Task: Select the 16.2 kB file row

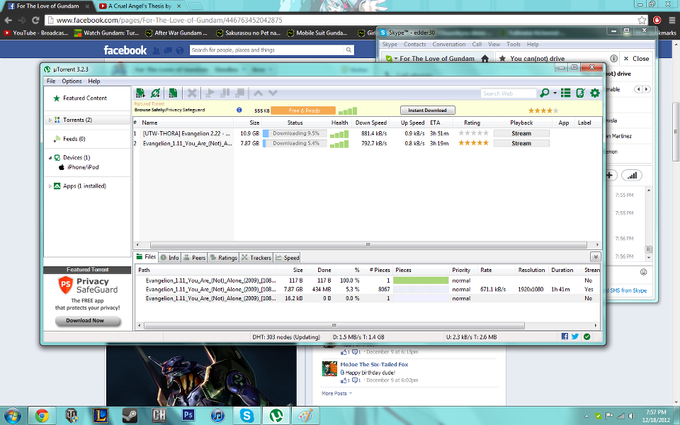Action: pos(367,298)
